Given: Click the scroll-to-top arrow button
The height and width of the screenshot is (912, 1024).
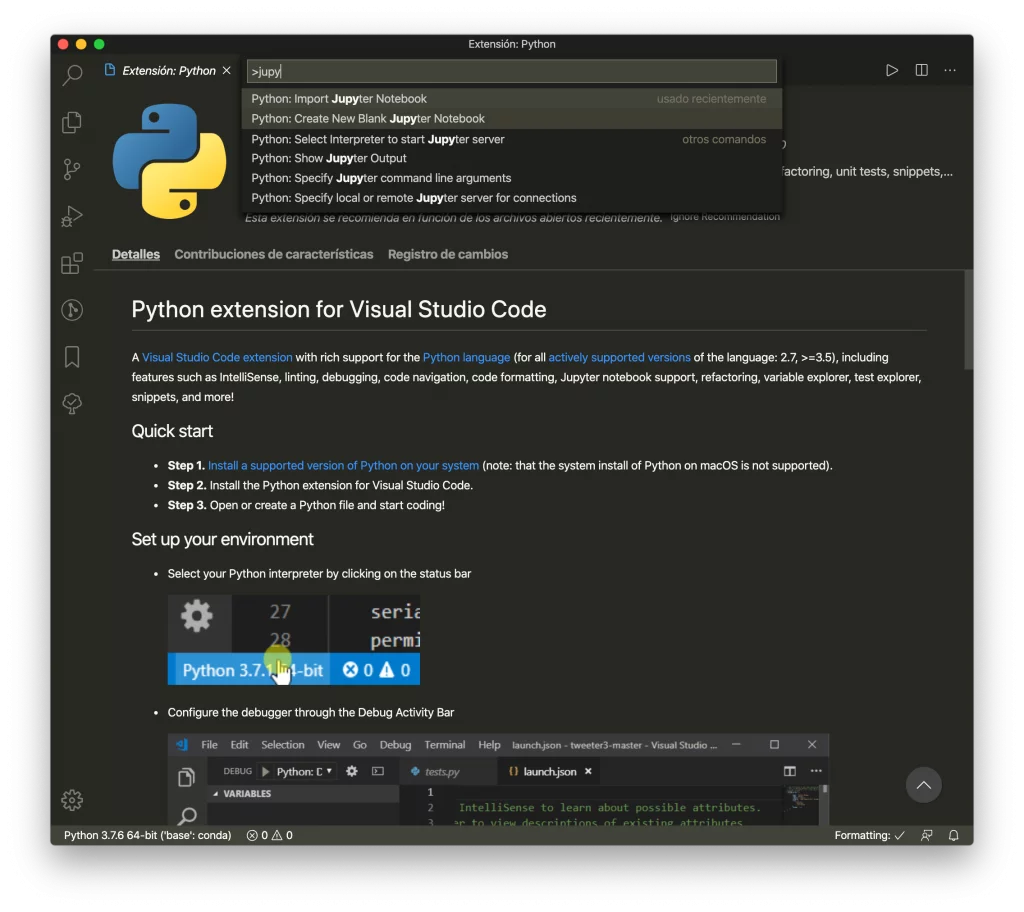Looking at the screenshot, I should pyautogui.click(x=923, y=785).
